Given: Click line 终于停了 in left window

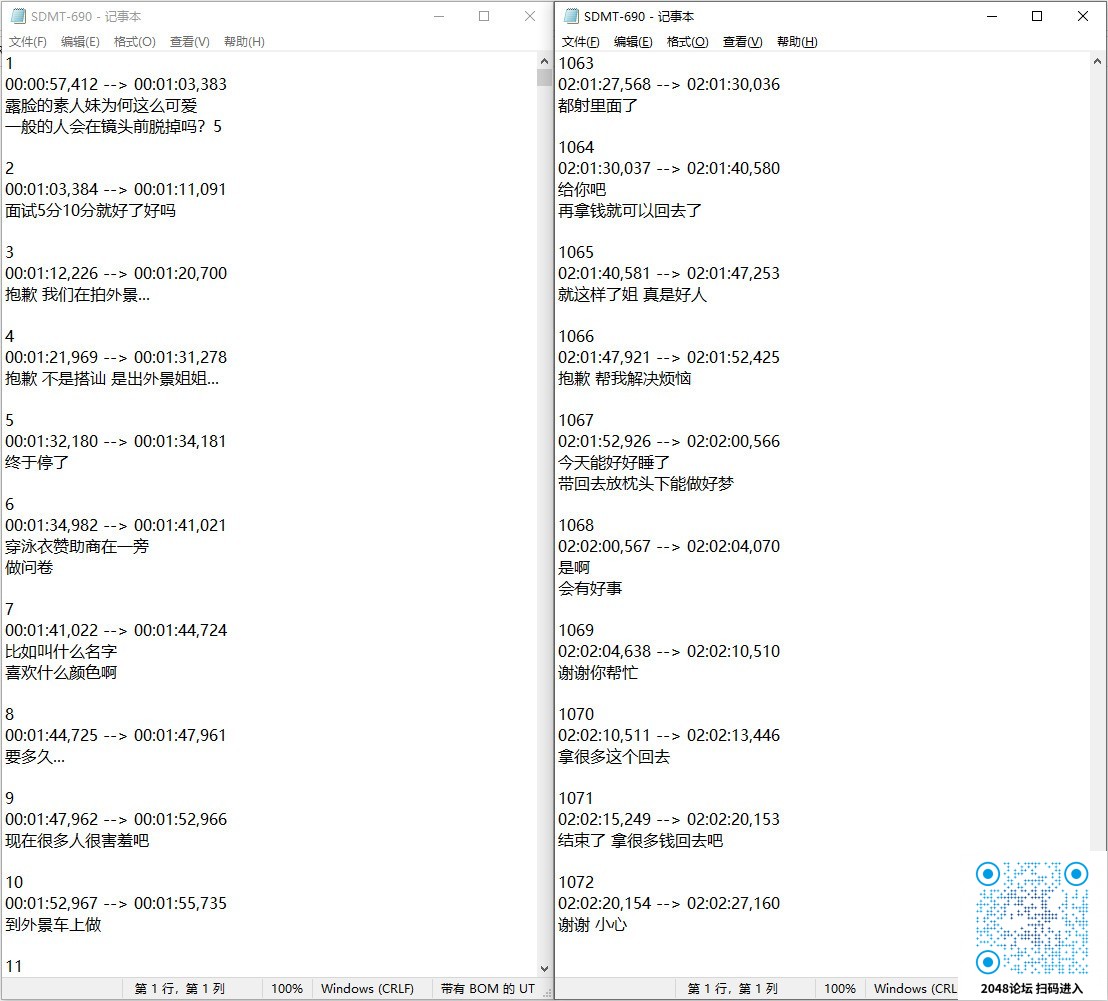Looking at the screenshot, I should (37, 463).
